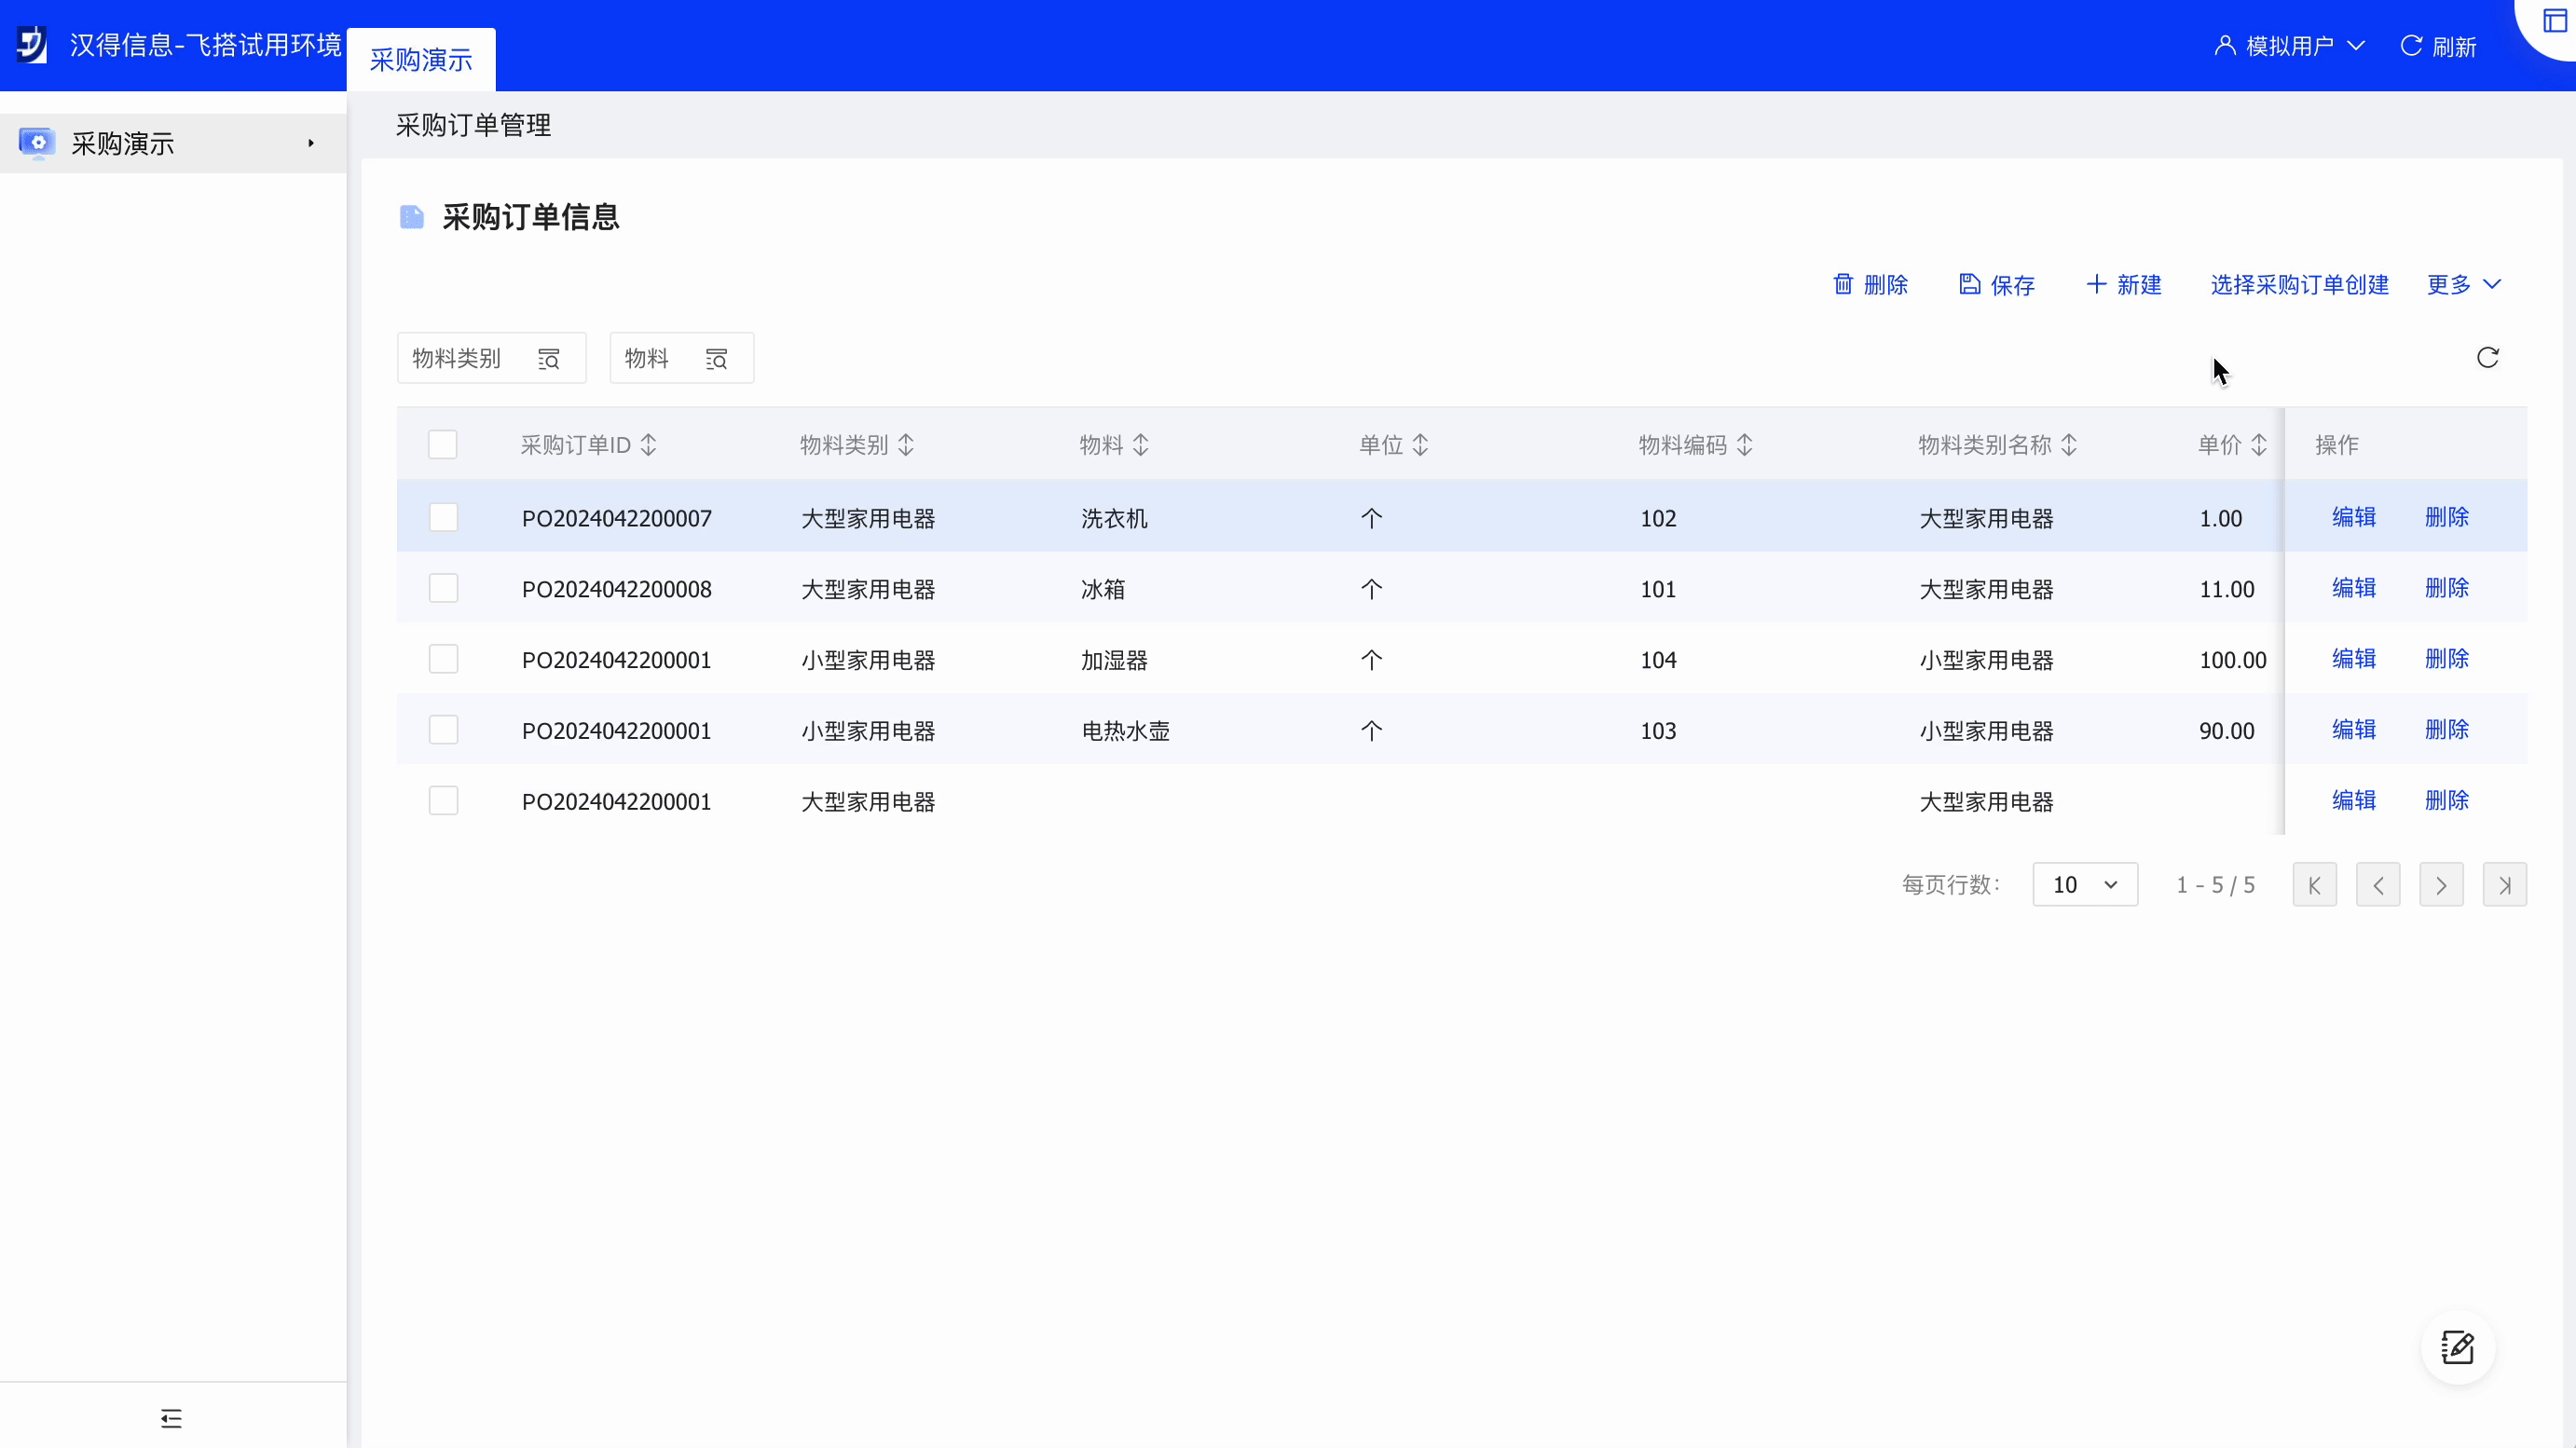Check the row for PO2024042200007
Viewport: 2576px width, 1448px height.
(443, 517)
